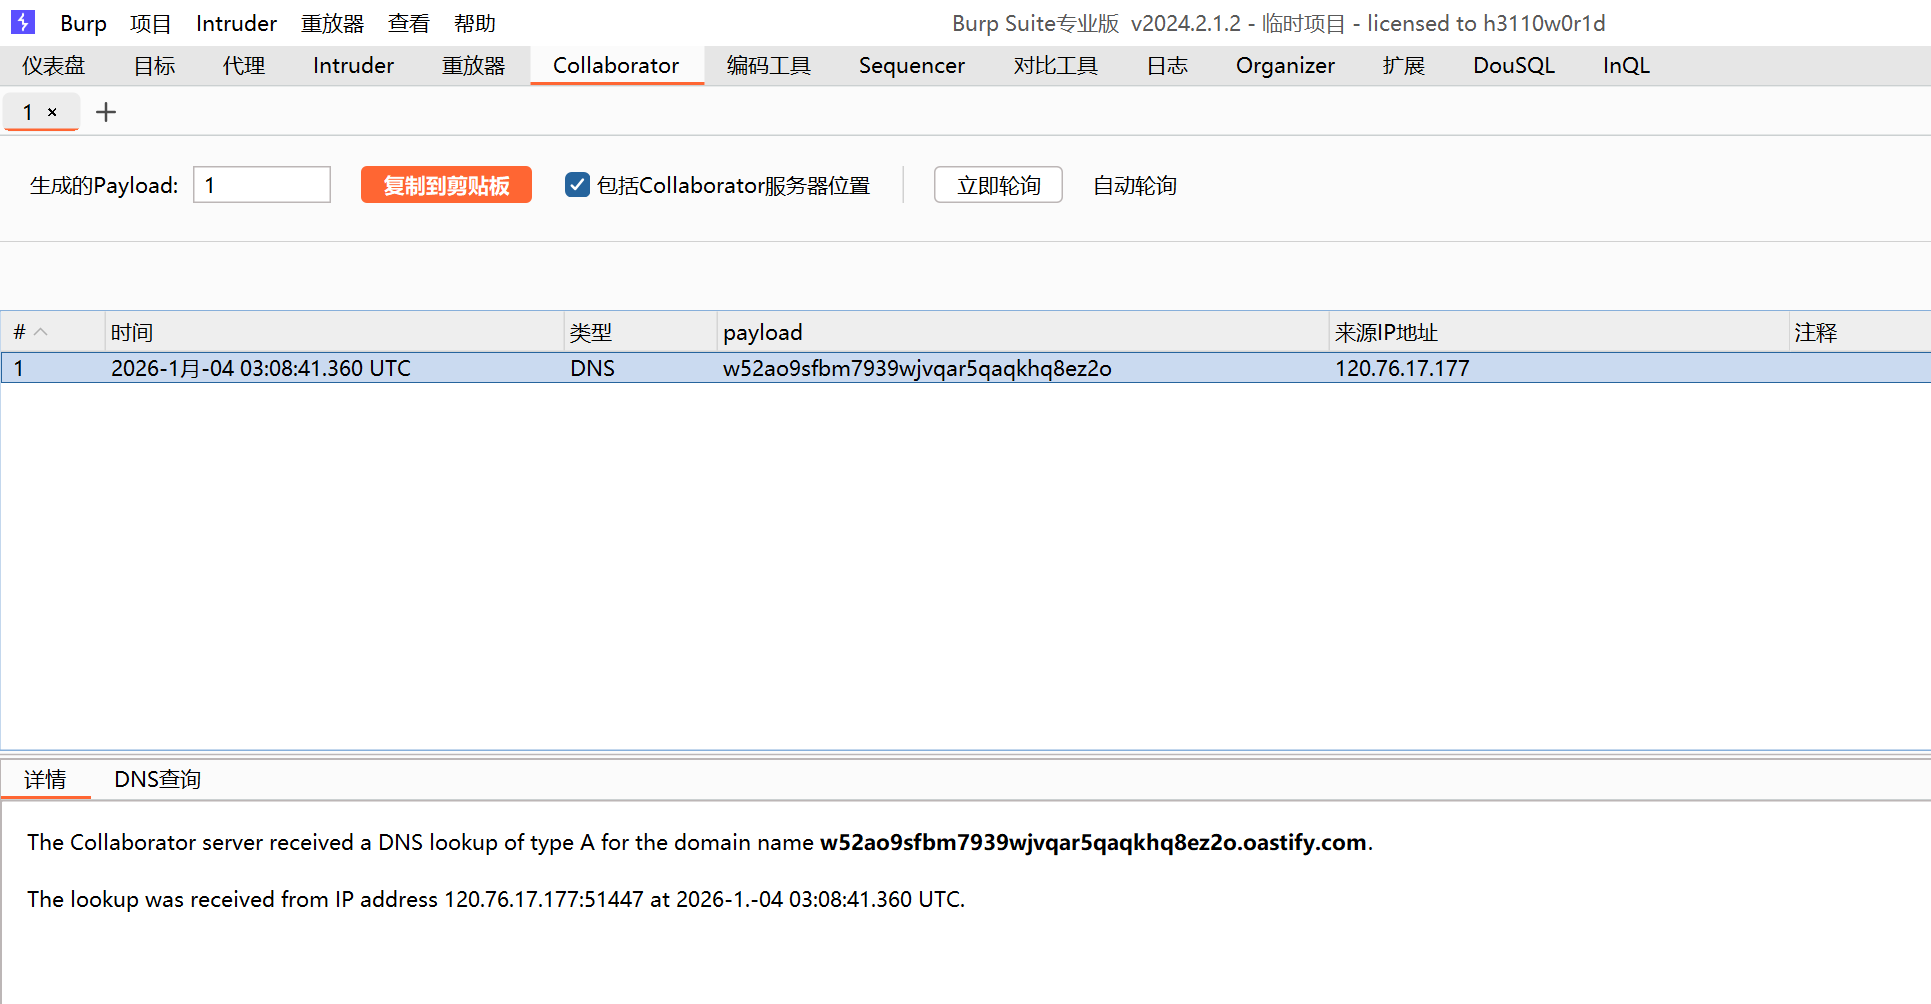Add a new Collaborator tab with plus icon
Screen dimensions: 1931x1004
click(105, 112)
